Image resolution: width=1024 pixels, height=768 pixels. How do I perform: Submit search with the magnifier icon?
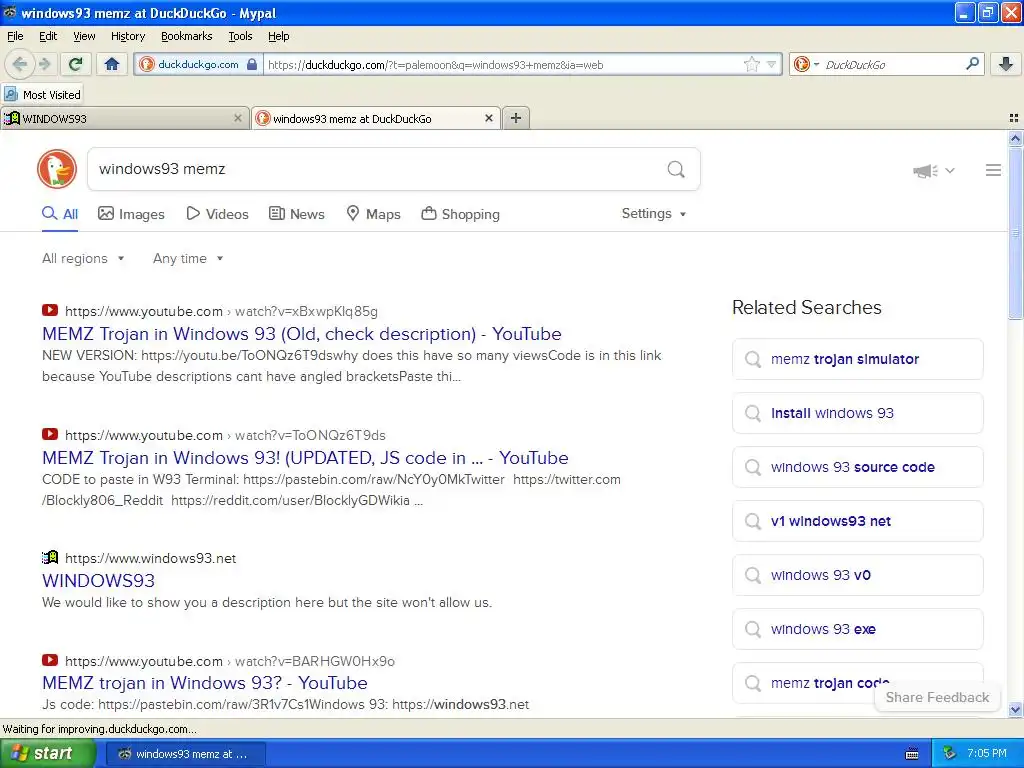click(x=676, y=170)
